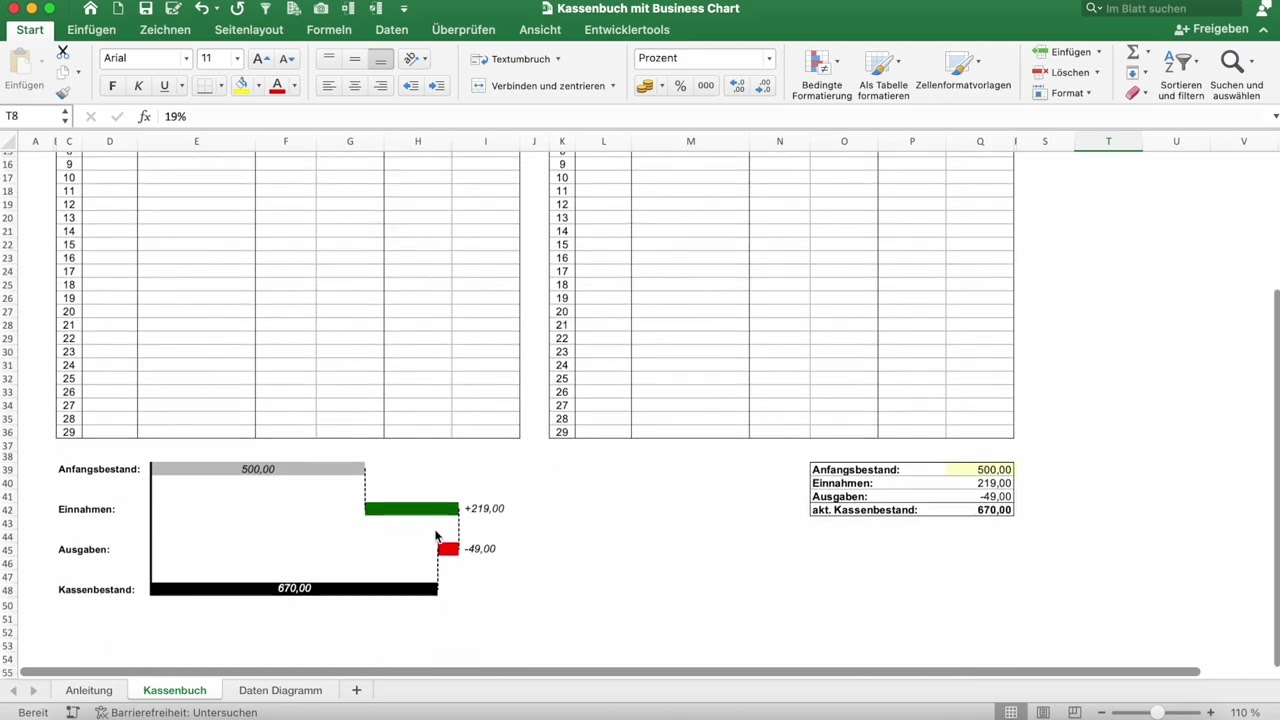Click Barrierefreiheit: Untersuchen in status bar
Viewport: 1280px width, 720px height.
[x=177, y=713]
